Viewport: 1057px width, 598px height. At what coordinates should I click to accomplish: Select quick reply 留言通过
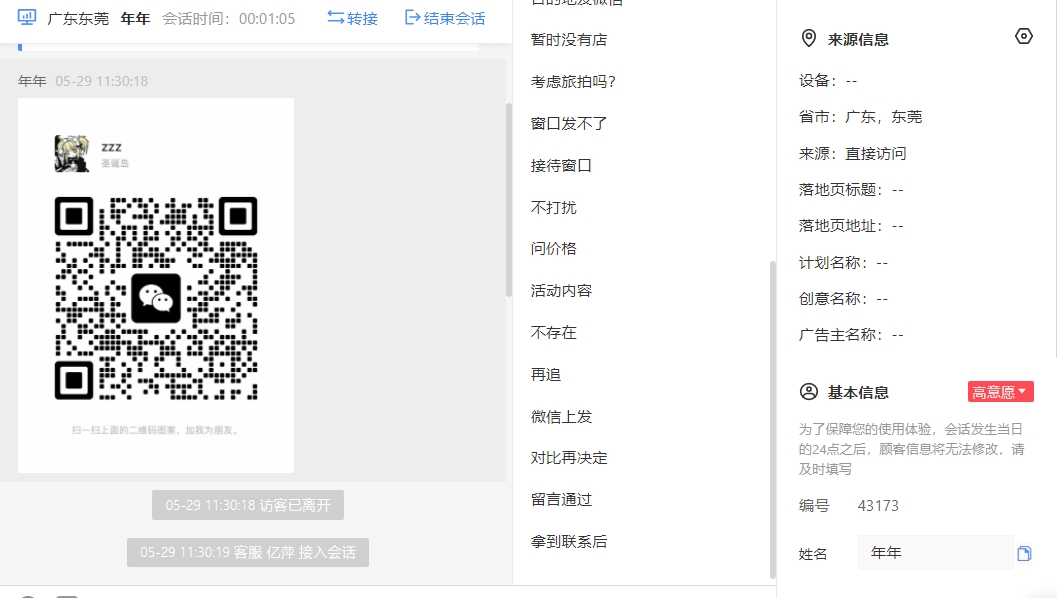[x=561, y=500]
